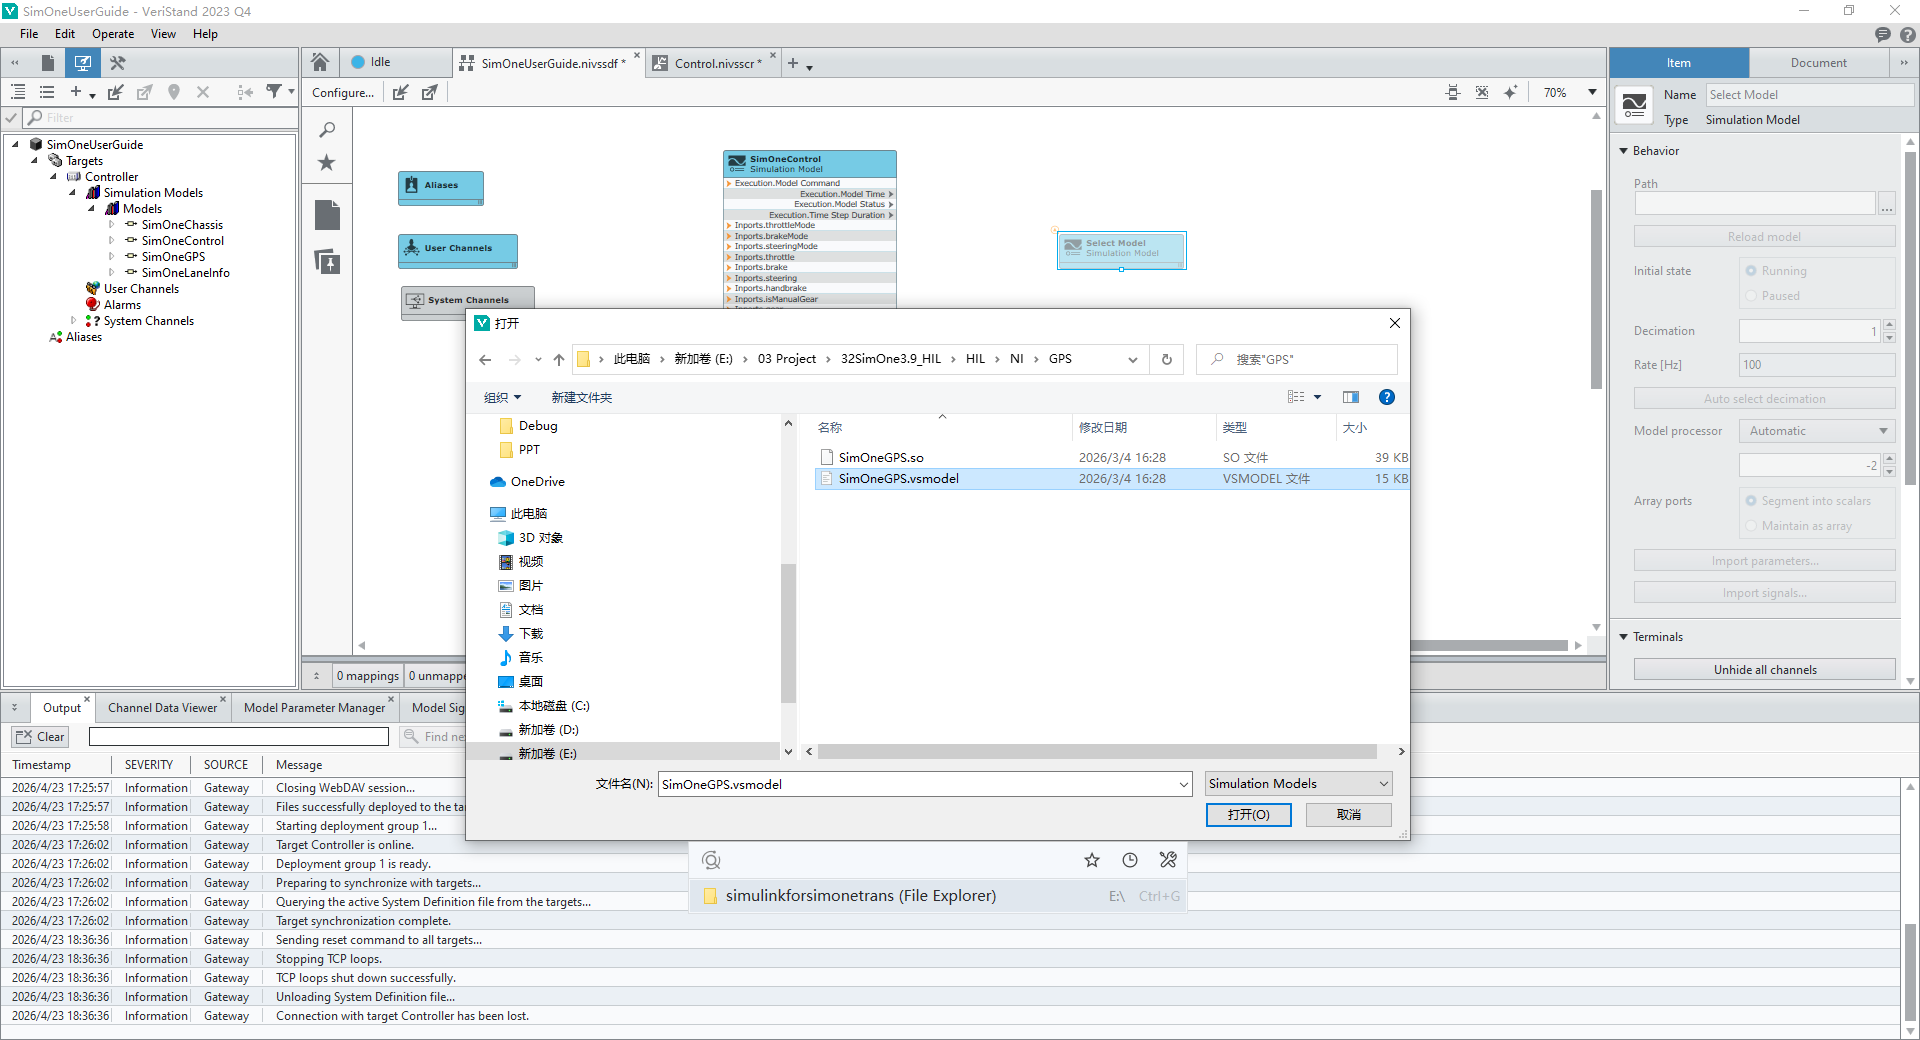Click the home icon in the document tab bar

tap(320, 62)
